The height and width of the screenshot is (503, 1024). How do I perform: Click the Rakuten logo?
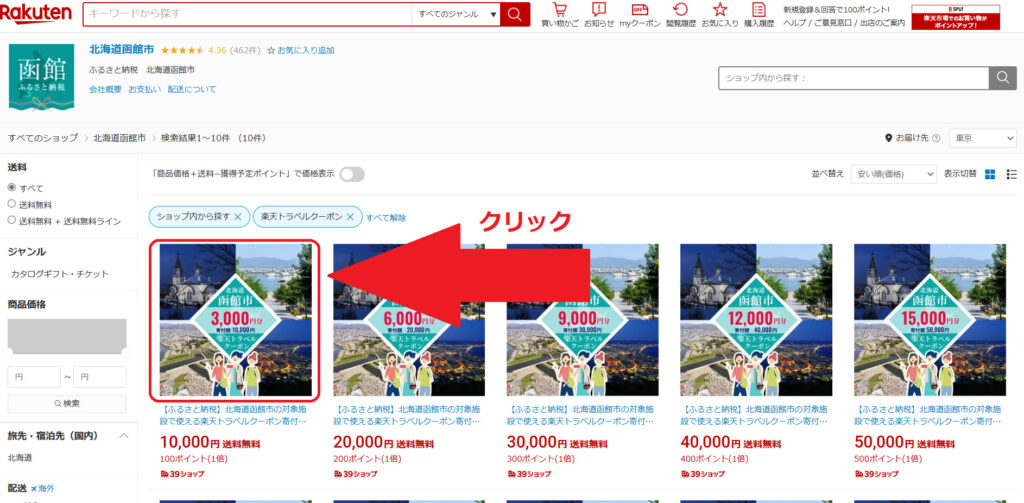click(x=36, y=14)
